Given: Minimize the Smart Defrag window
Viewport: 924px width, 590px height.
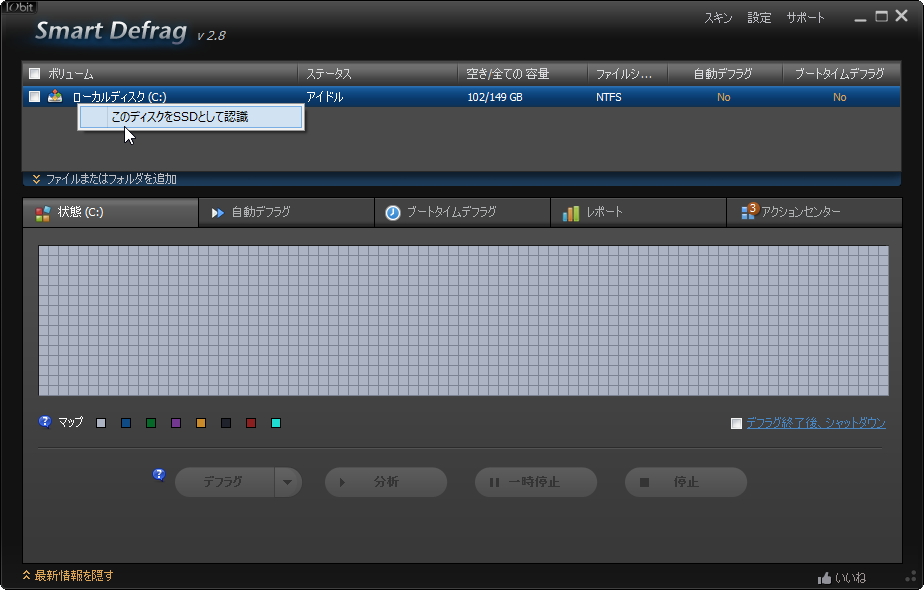Looking at the screenshot, I should [x=860, y=18].
